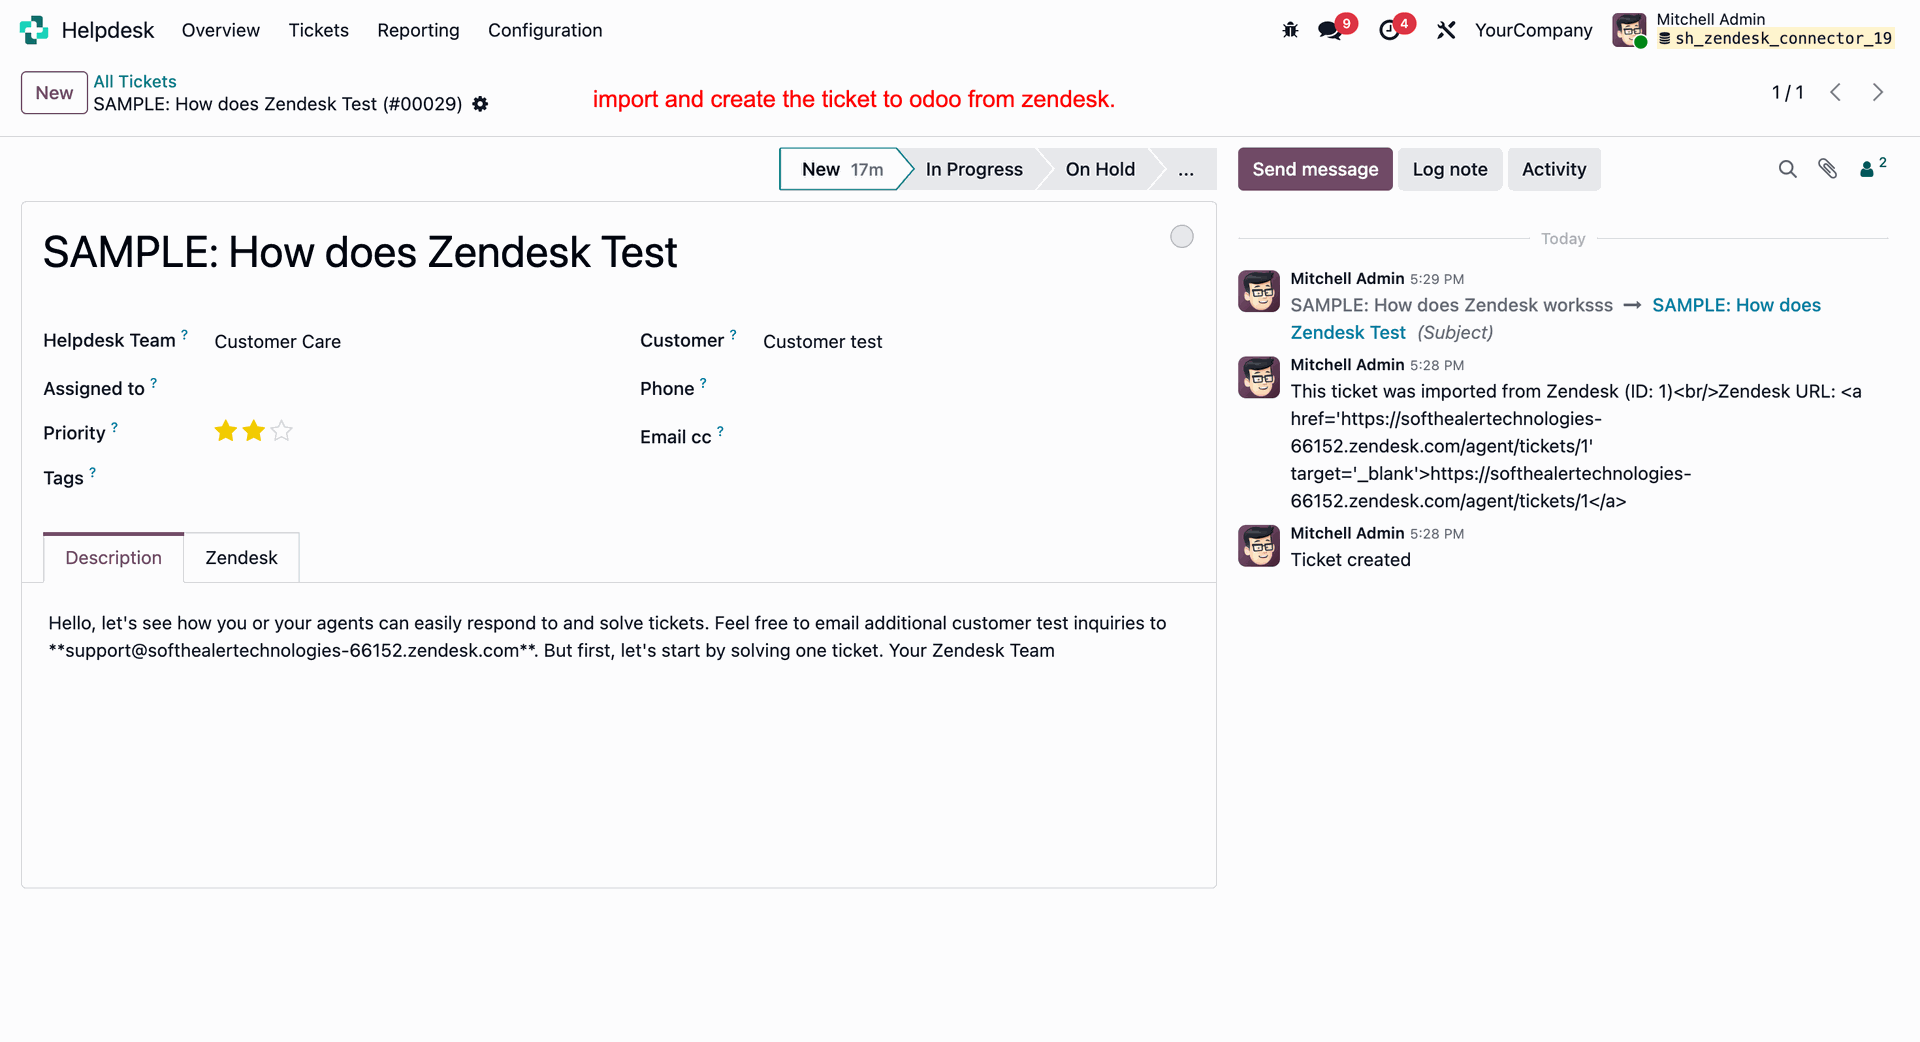Image resolution: width=1920 pixels, height=1042 pixels.
Task: Move ticket to On Hold stage
Action: tap(1100, 169)
